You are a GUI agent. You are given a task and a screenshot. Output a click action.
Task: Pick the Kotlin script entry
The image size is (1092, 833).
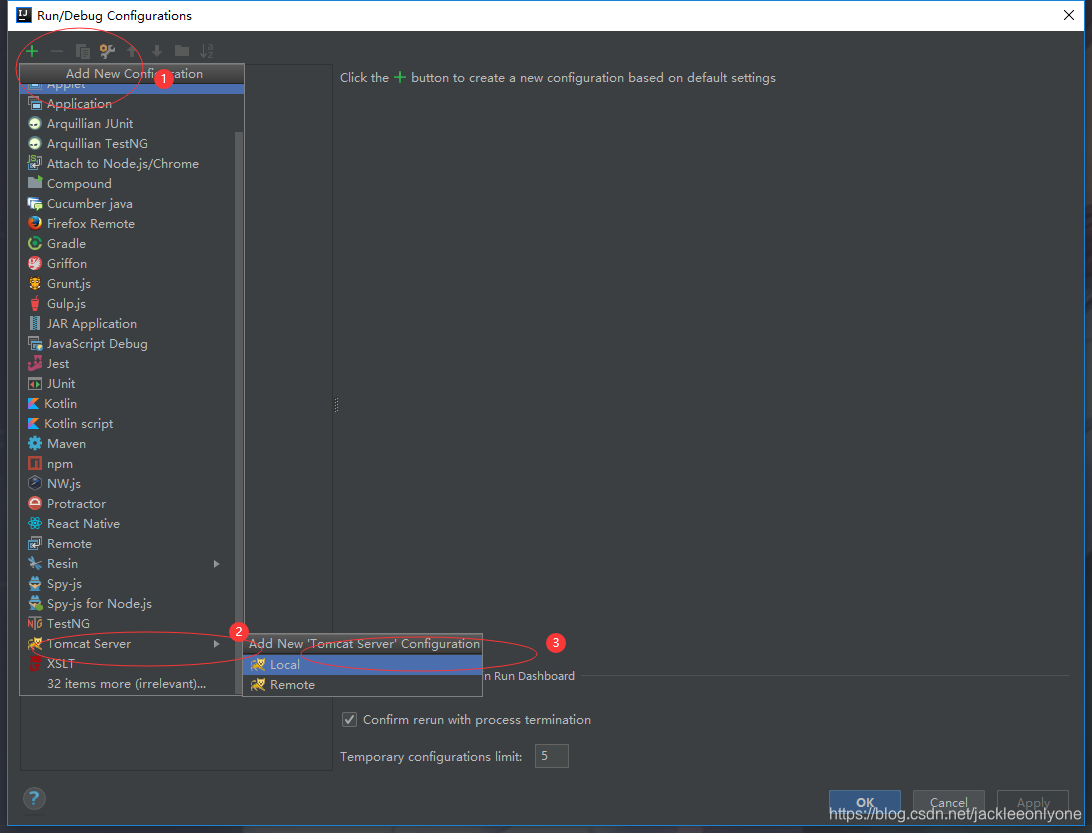[128, 424]
